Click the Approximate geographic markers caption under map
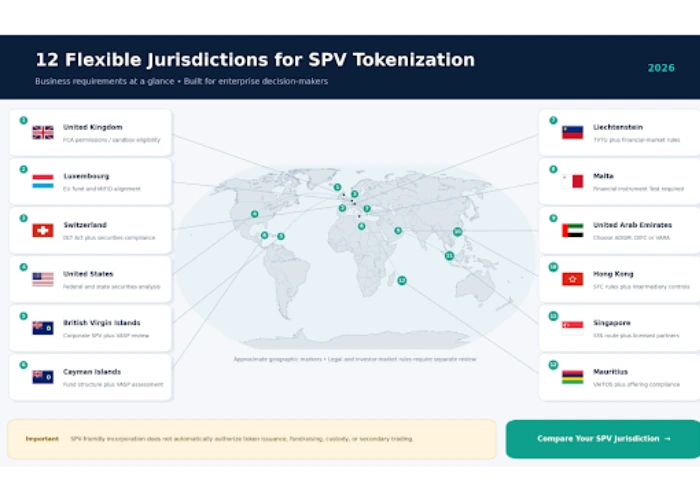The height and width of the screenshot is (500, 700). click(355, 359)
